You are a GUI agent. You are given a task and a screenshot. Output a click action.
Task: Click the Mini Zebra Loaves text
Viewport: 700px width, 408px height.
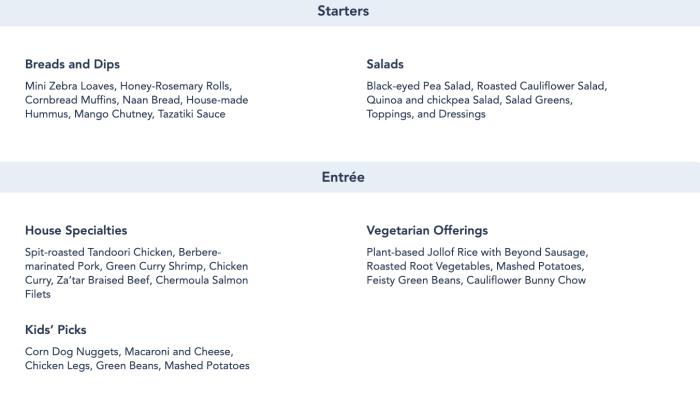click(69, 86)
